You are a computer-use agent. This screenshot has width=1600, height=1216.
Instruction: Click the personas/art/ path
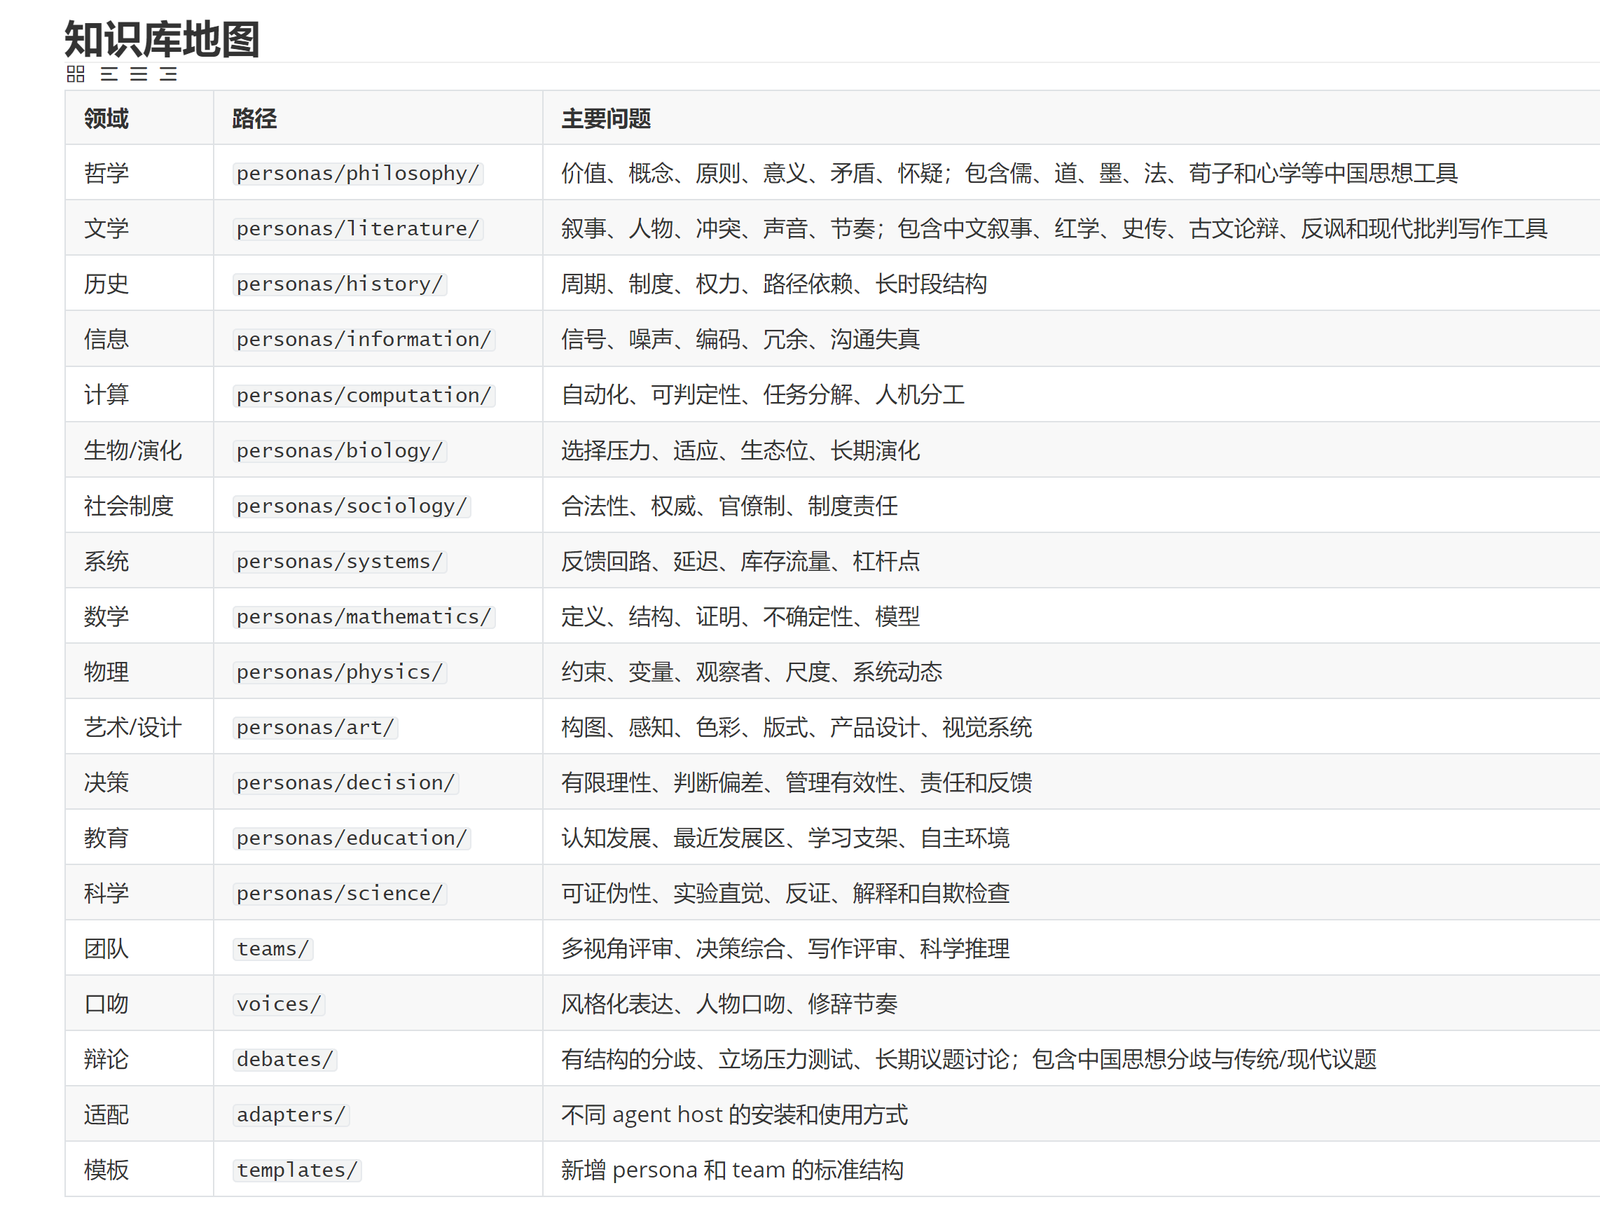point(315,727)
